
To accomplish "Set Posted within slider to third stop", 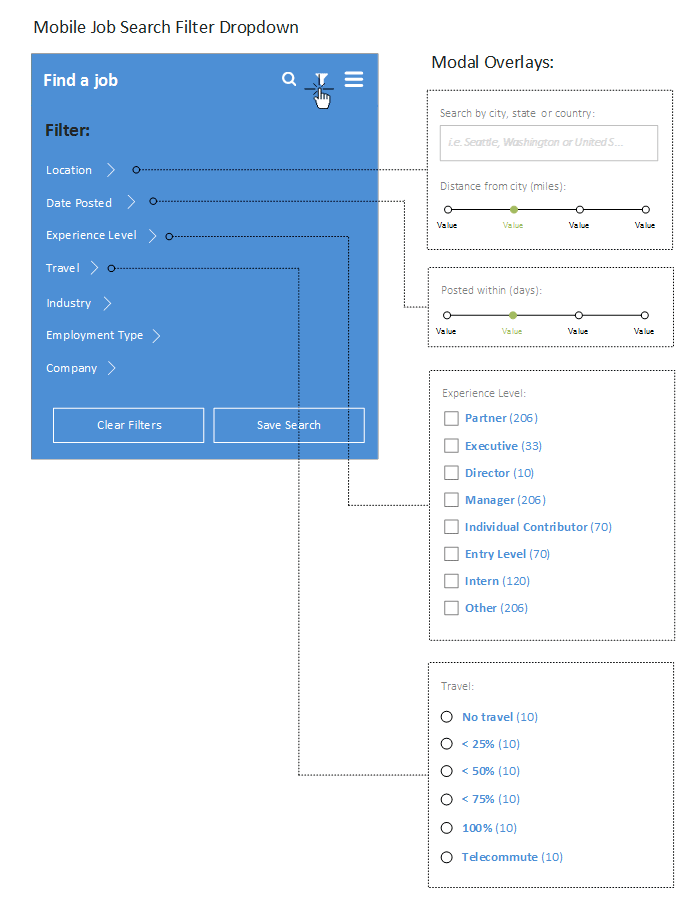I will [578, 315].
